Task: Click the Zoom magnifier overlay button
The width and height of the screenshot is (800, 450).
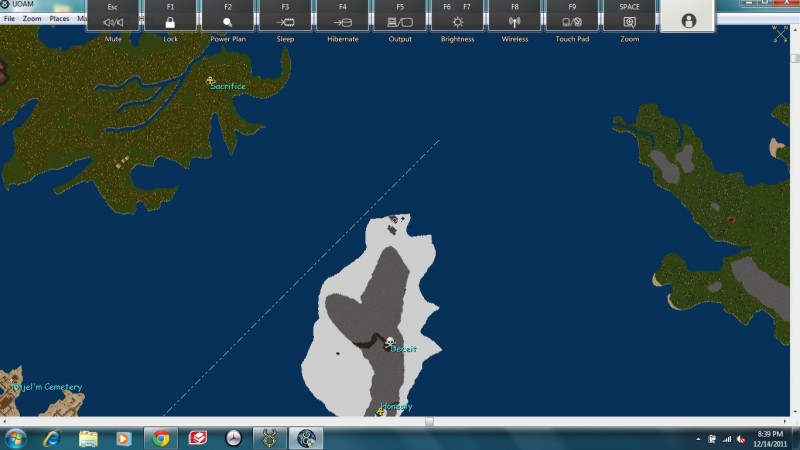Action: [629, 21]
